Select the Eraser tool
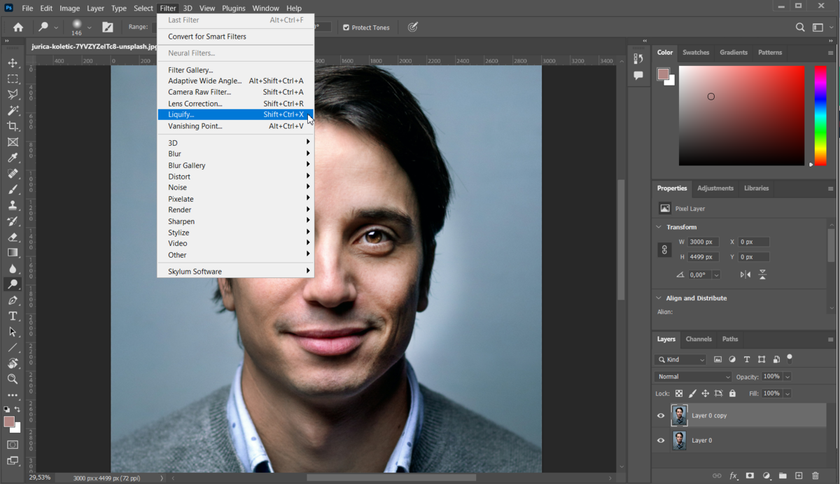Image resolution: width=840 pixels, height=484 pixels. [13, 237]
